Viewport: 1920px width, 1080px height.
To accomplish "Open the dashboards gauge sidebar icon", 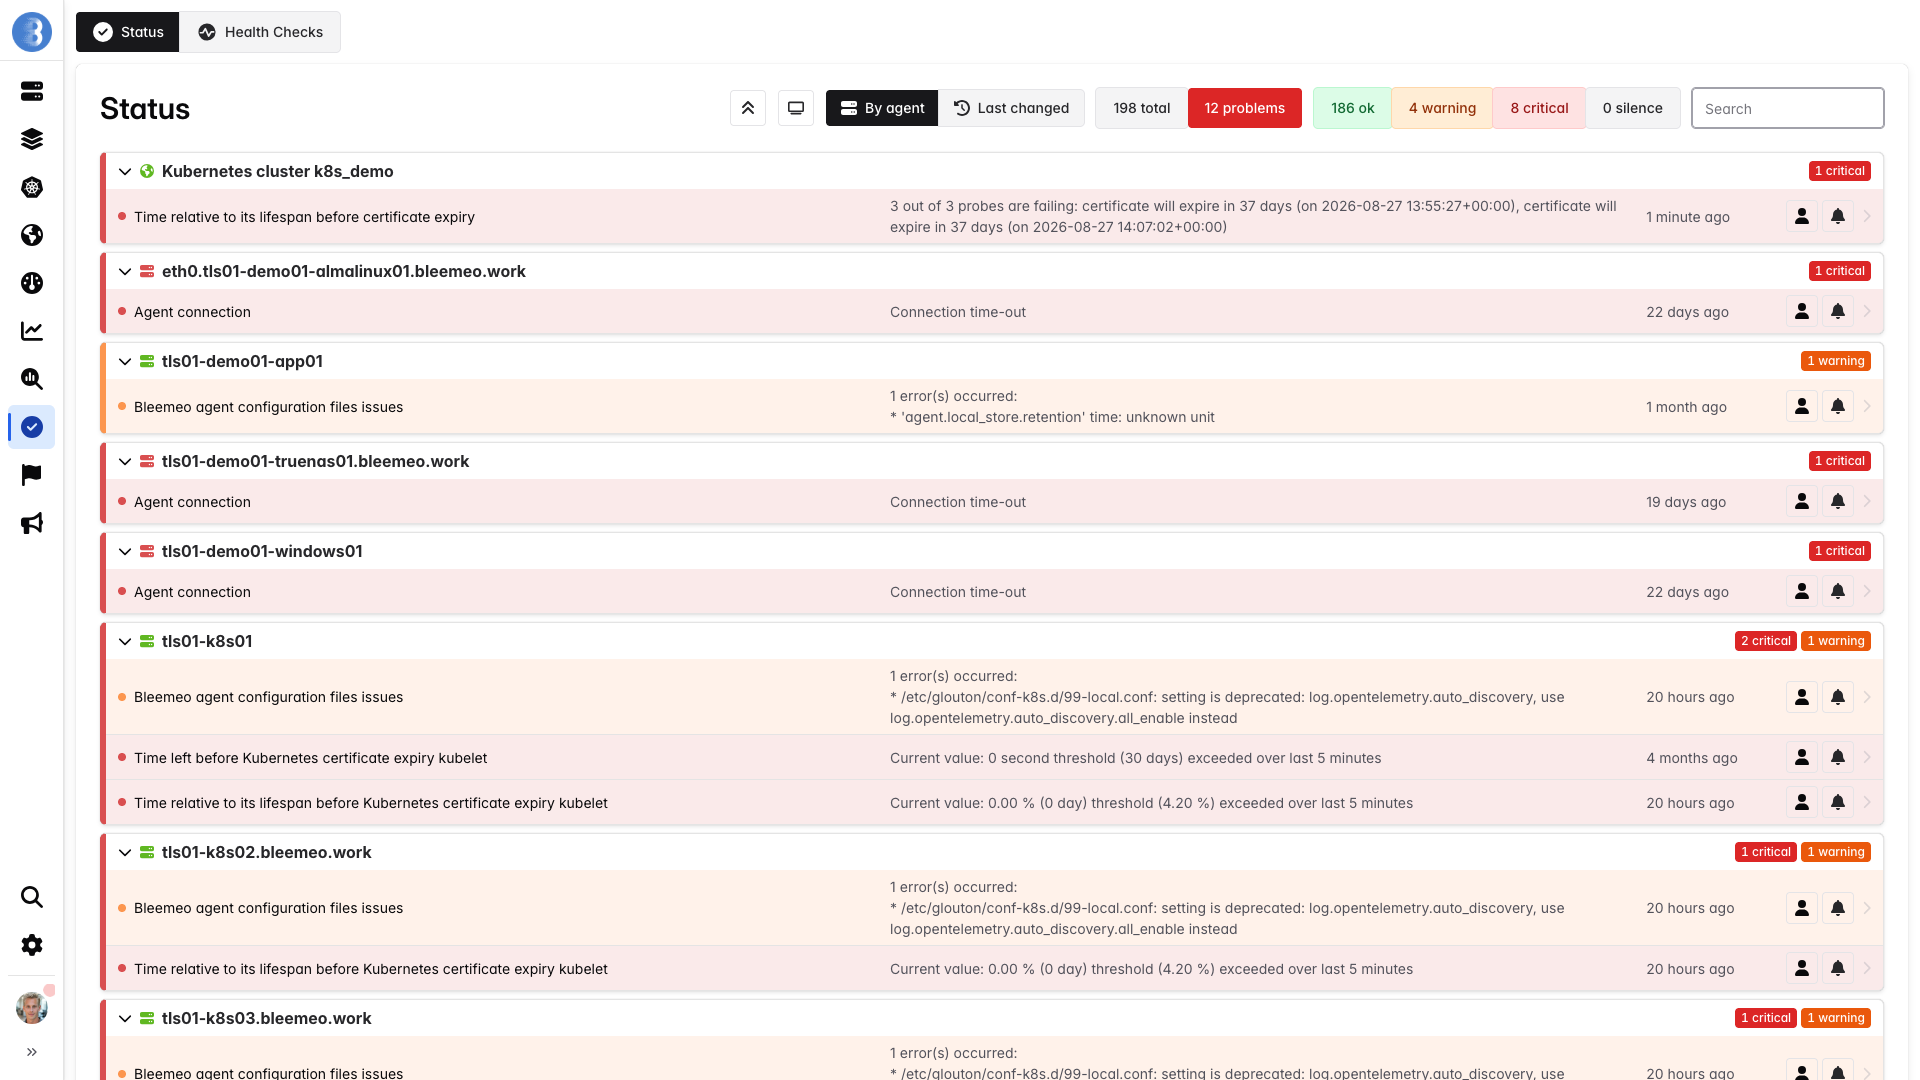I will coord(32,283).
